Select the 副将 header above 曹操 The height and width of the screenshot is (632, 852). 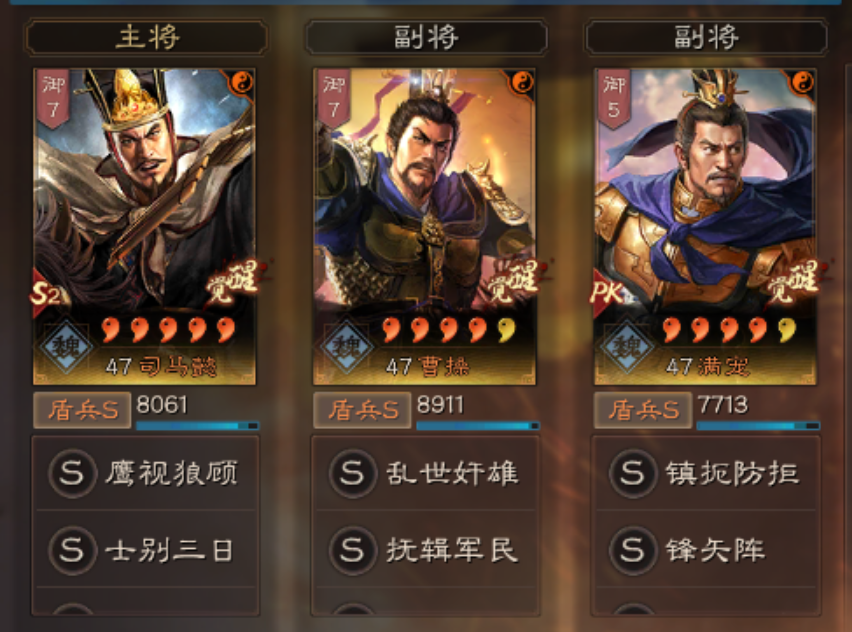427,37
